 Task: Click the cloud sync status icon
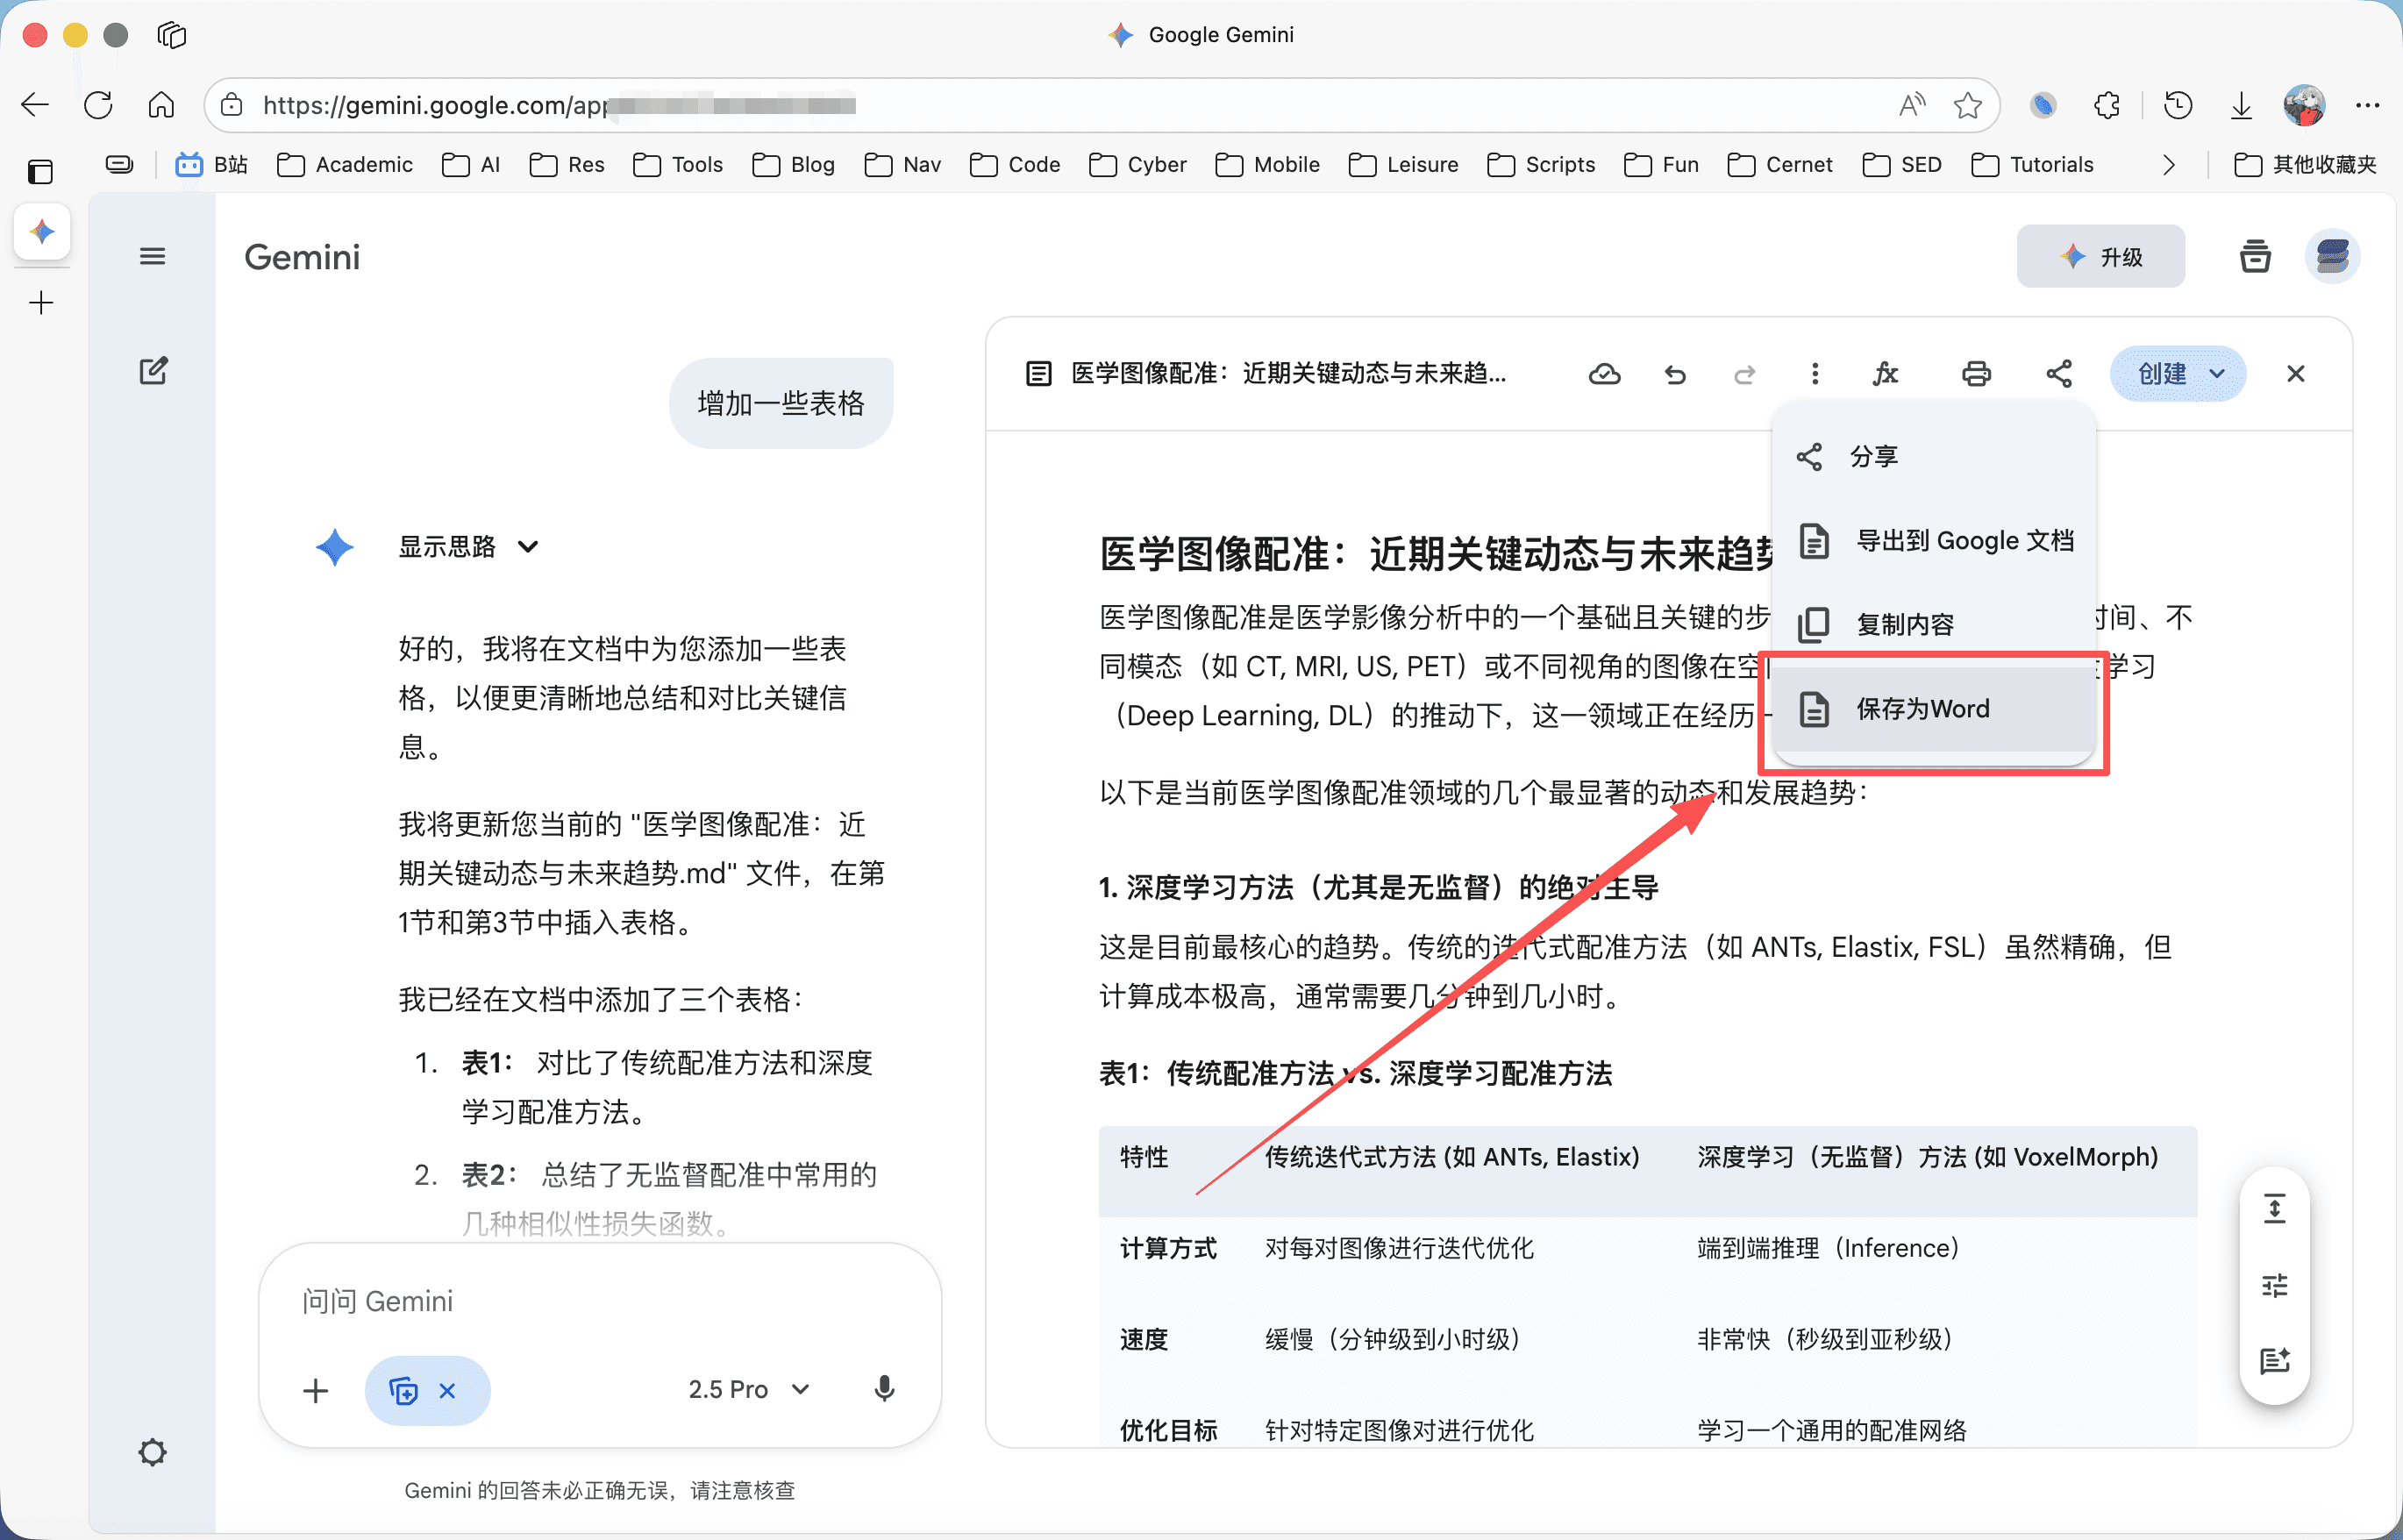[1604, 374]
